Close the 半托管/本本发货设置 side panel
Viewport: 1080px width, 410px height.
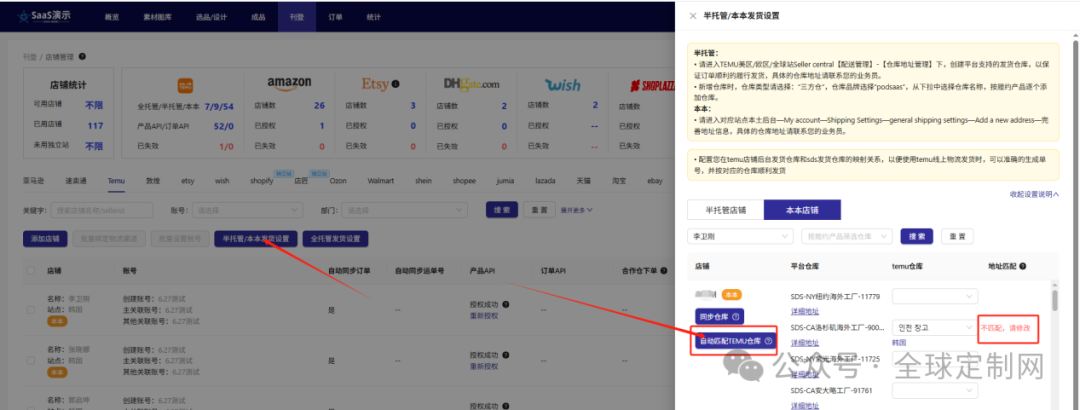click(693, 16)
